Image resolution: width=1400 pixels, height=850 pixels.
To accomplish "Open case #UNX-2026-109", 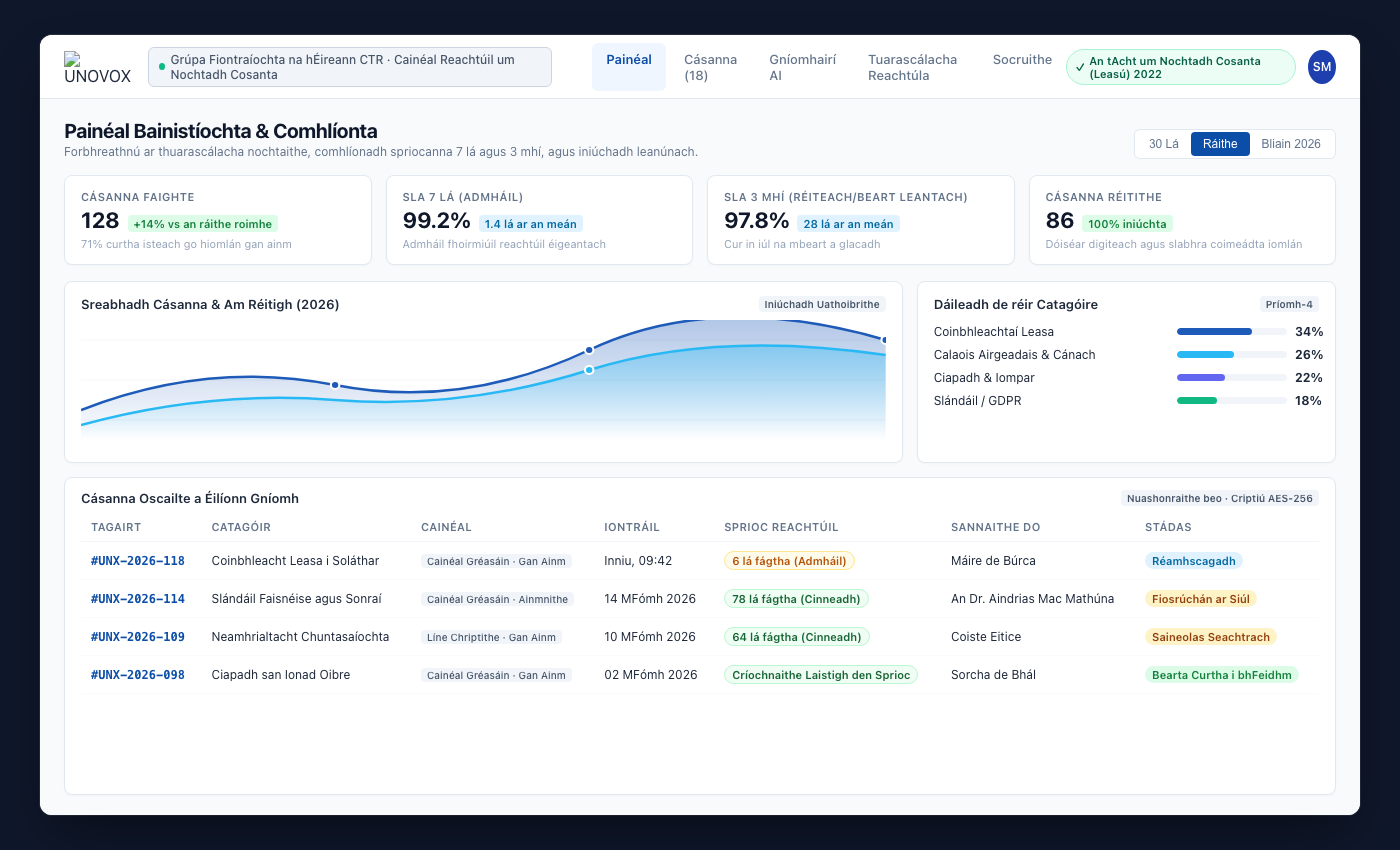I will [138, 637].
